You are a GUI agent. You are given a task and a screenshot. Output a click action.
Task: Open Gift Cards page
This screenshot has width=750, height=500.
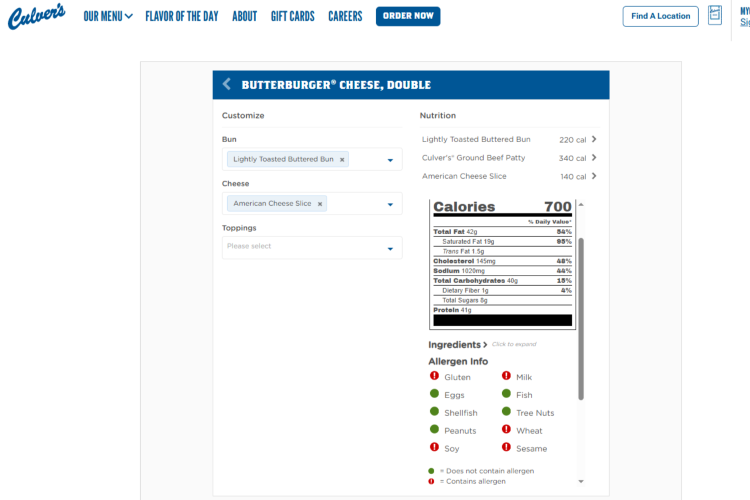point(293,16)
